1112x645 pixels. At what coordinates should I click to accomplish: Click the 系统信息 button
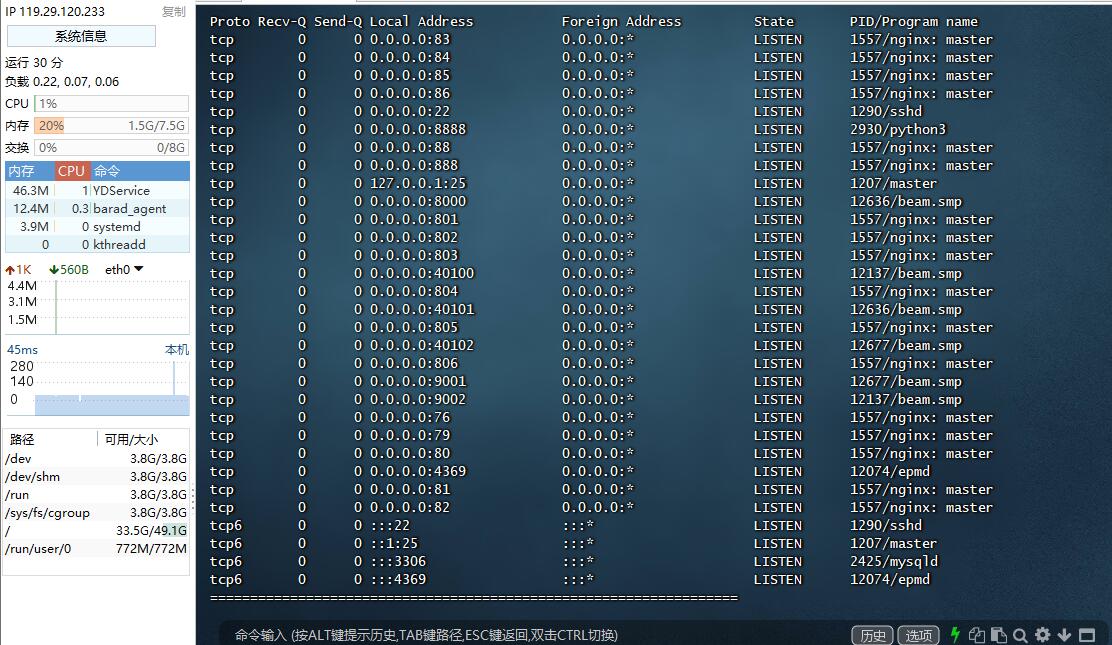pyautogui.click(x=81, y=36)
